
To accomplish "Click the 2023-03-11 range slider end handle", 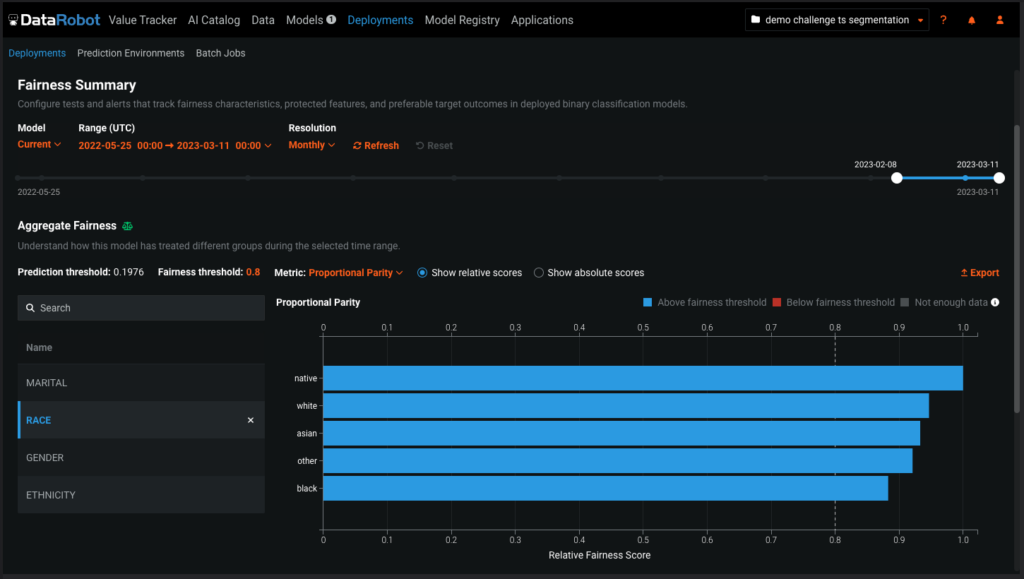I will pyautogui.click(x=999, y=178).
